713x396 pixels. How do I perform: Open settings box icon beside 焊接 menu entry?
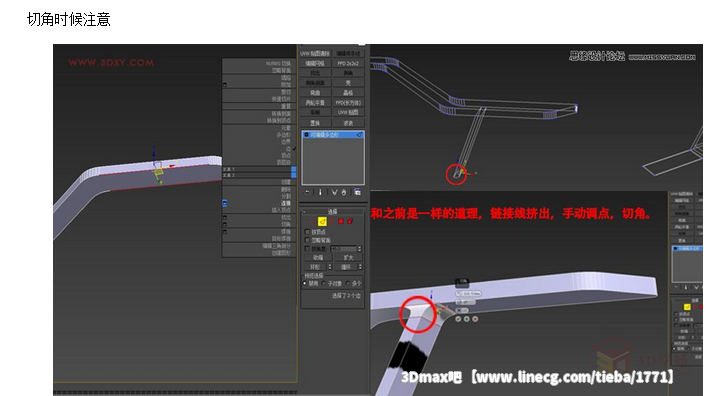click(225, 231)
